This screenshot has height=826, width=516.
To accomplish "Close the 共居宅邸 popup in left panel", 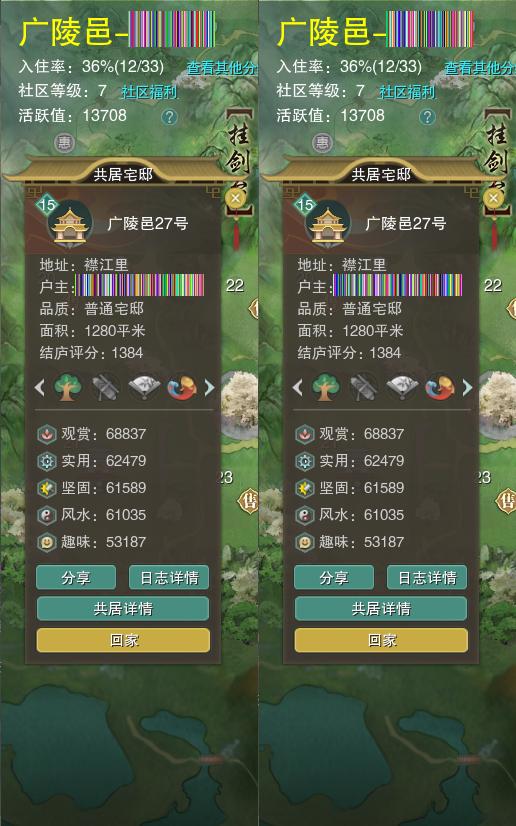I will pos(235,198).
